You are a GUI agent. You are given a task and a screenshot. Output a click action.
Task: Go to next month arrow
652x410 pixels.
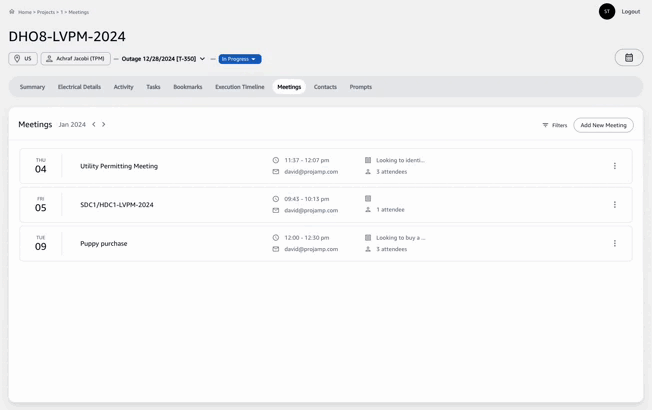coord(104,125)
